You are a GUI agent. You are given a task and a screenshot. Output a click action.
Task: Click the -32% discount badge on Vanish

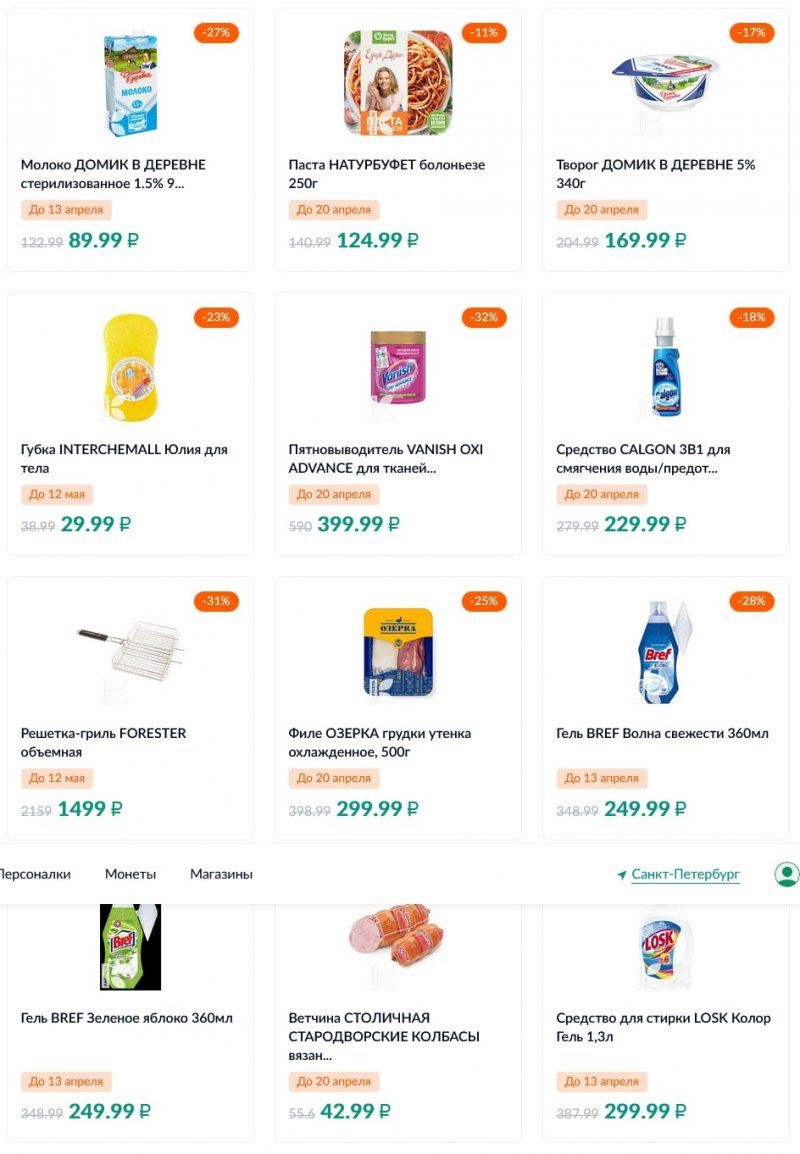(484, 317)
